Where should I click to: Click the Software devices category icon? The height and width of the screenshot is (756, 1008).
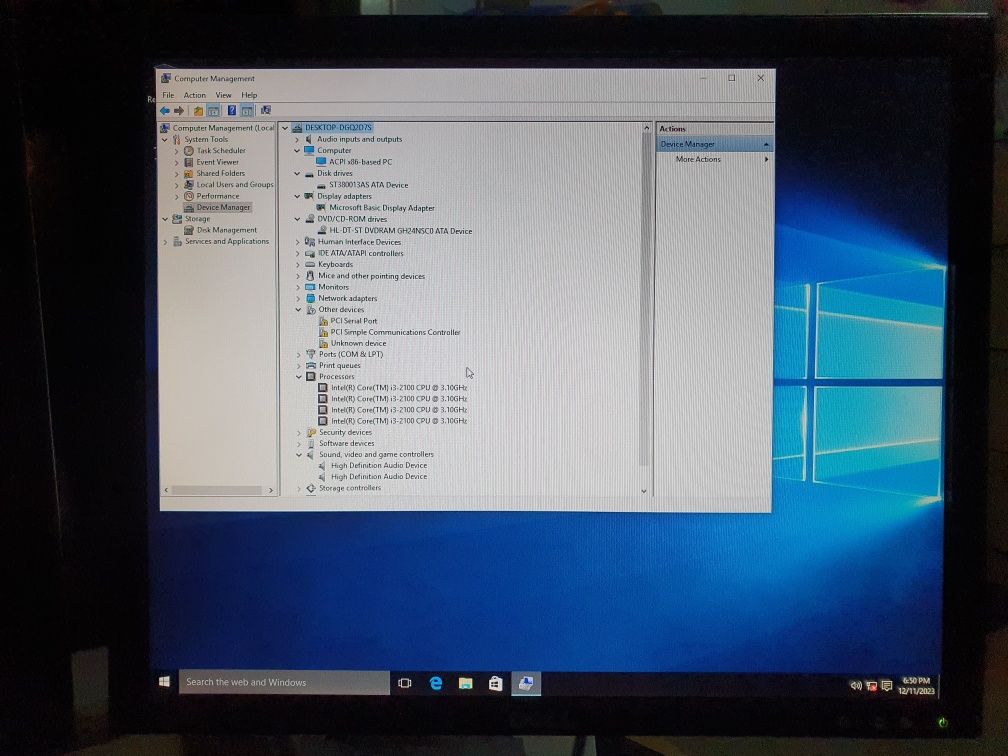pyautogui.click(x=311, y=444)
